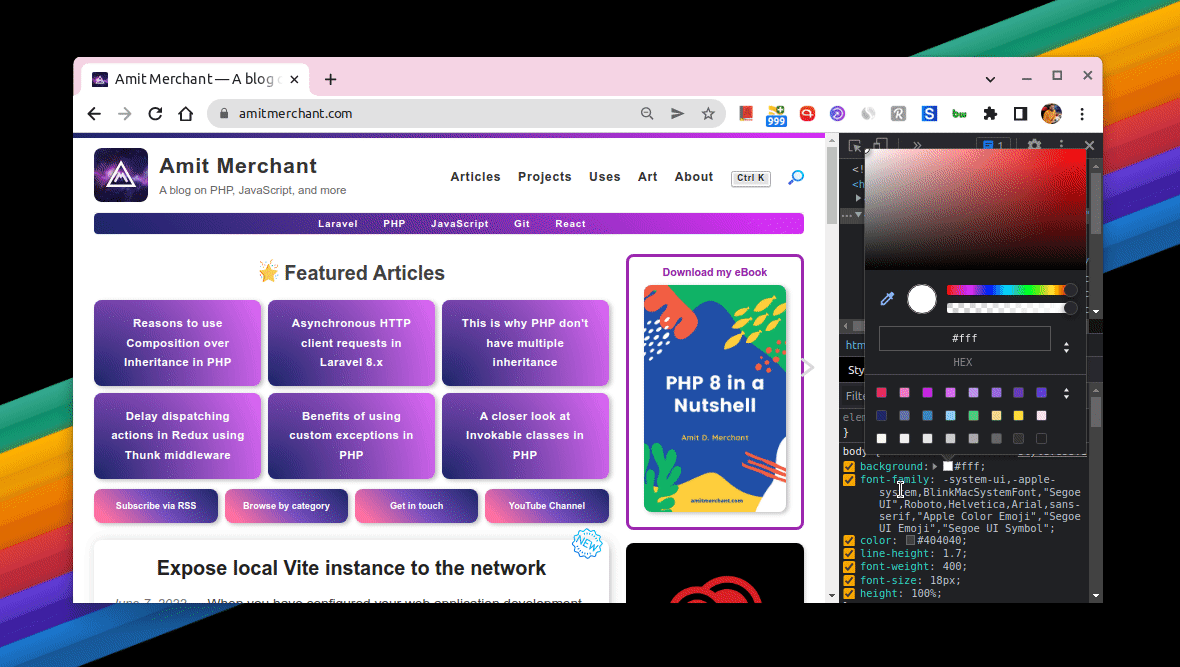Open the Get in touch link
Image resolution: width=1180 pixels, height=667 pixels.
[x=416, y=506]
